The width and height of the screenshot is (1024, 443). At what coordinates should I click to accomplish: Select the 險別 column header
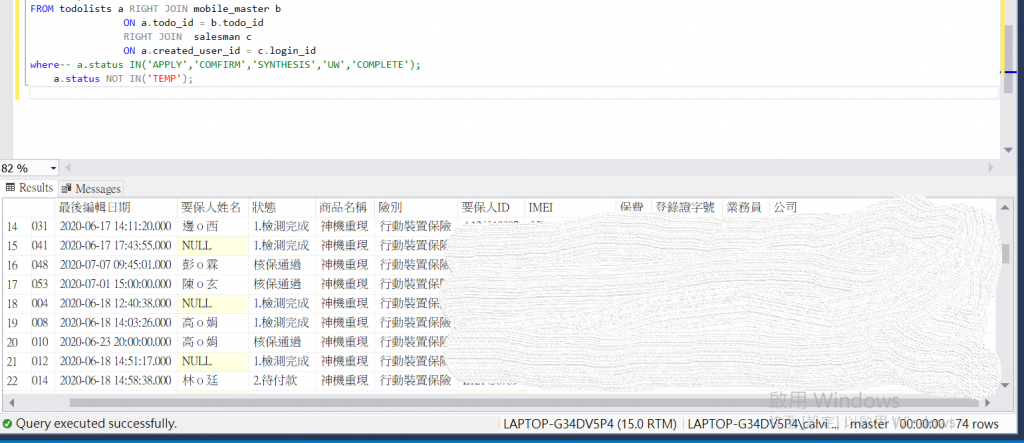pos(416,208)
